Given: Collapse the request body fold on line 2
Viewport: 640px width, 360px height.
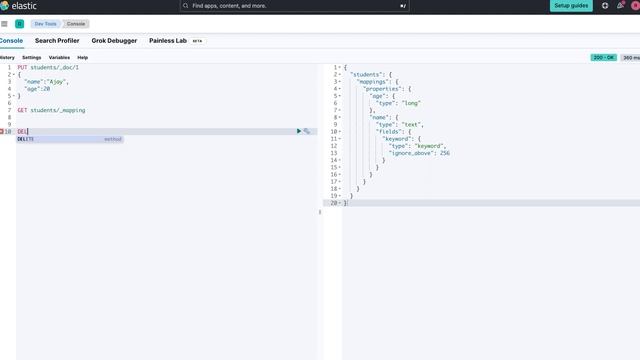Looking at the screenshot, I should (13, 75).
